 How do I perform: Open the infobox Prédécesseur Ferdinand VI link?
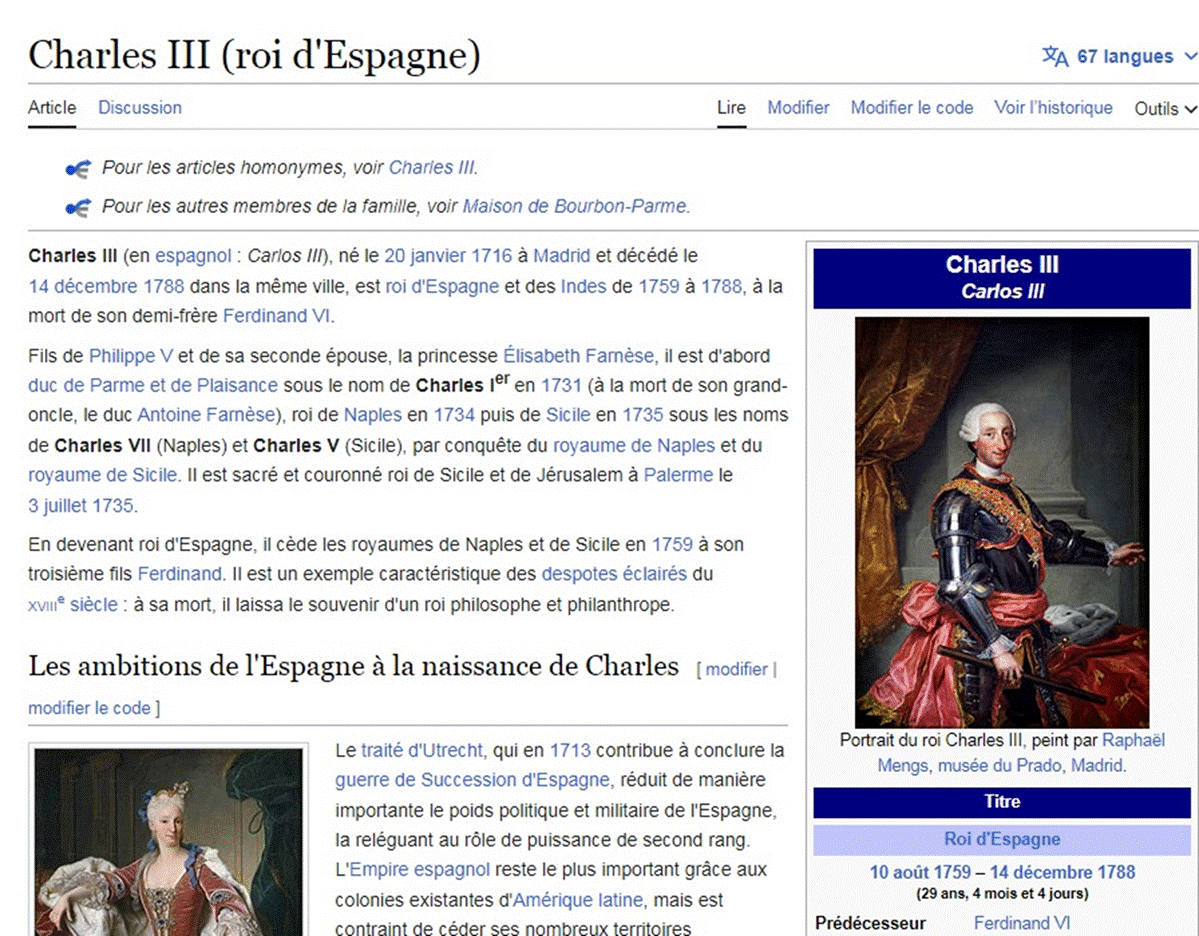(1022, 923)
